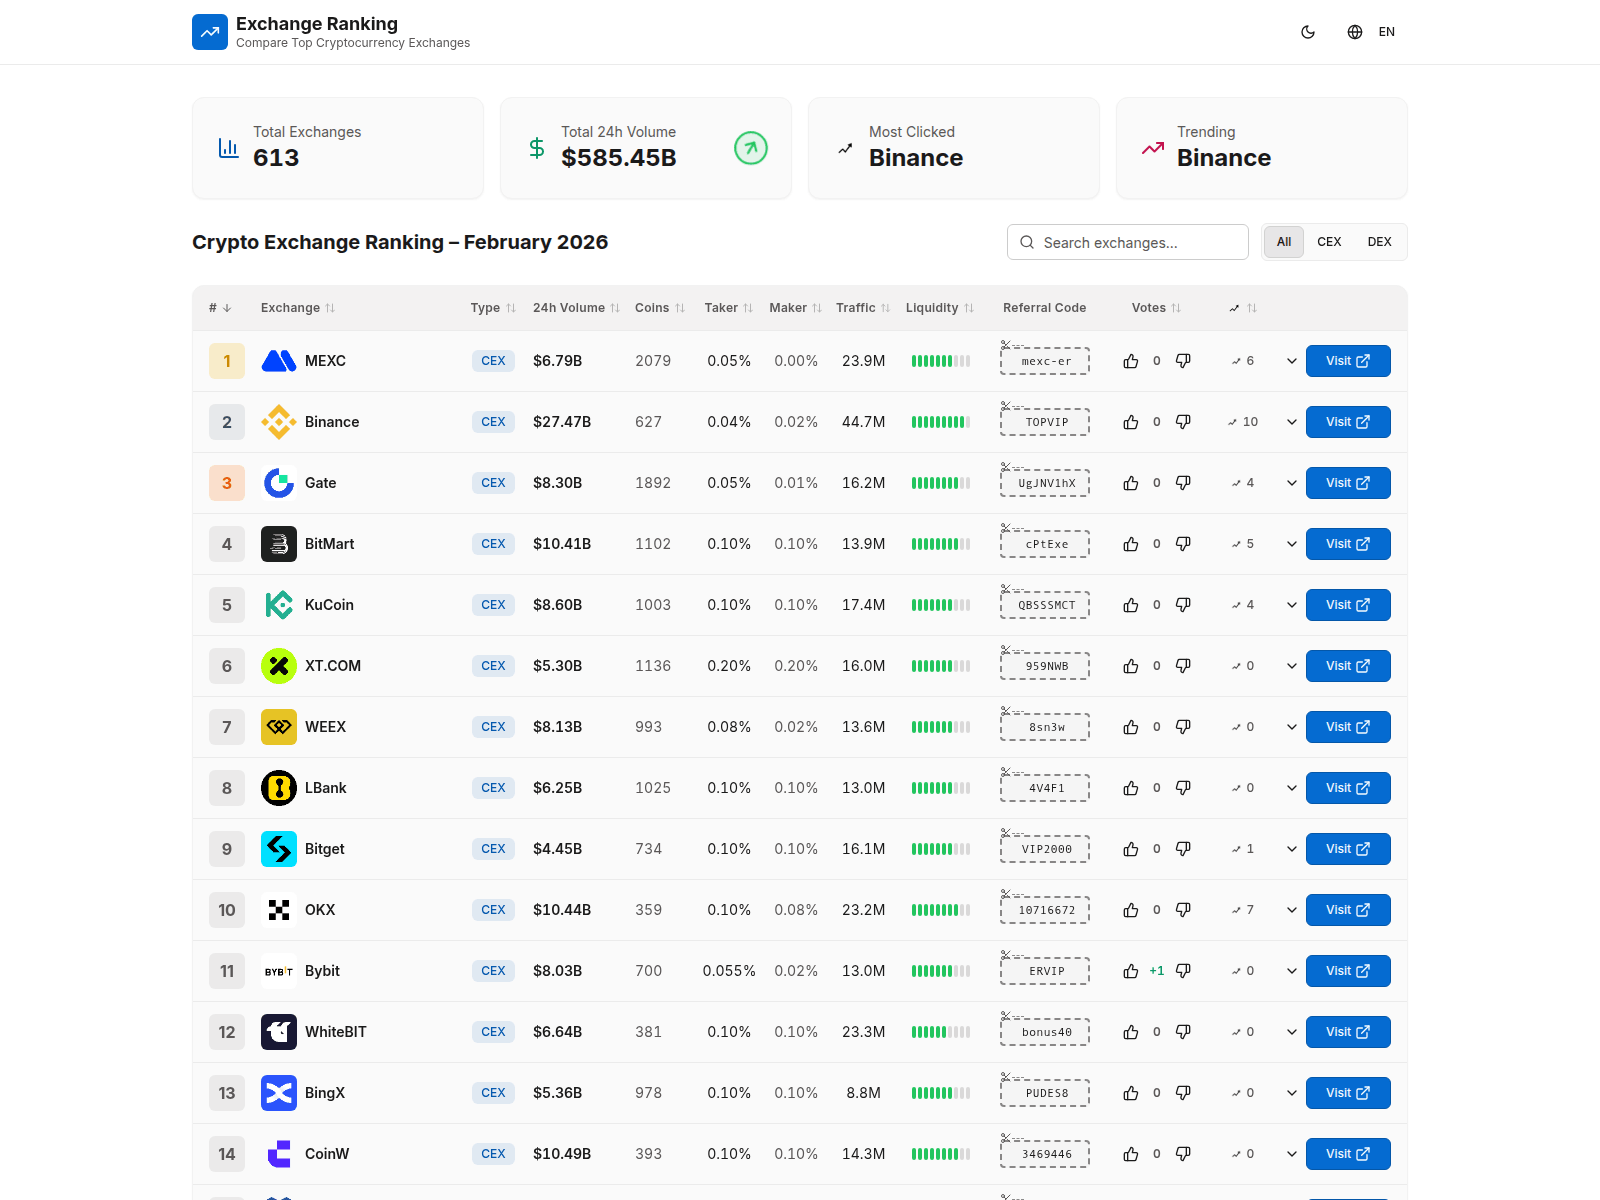The image size is (1600, 1200).
Task: Click the Bybit exchange logo
Action: click(x=279, y=971)
